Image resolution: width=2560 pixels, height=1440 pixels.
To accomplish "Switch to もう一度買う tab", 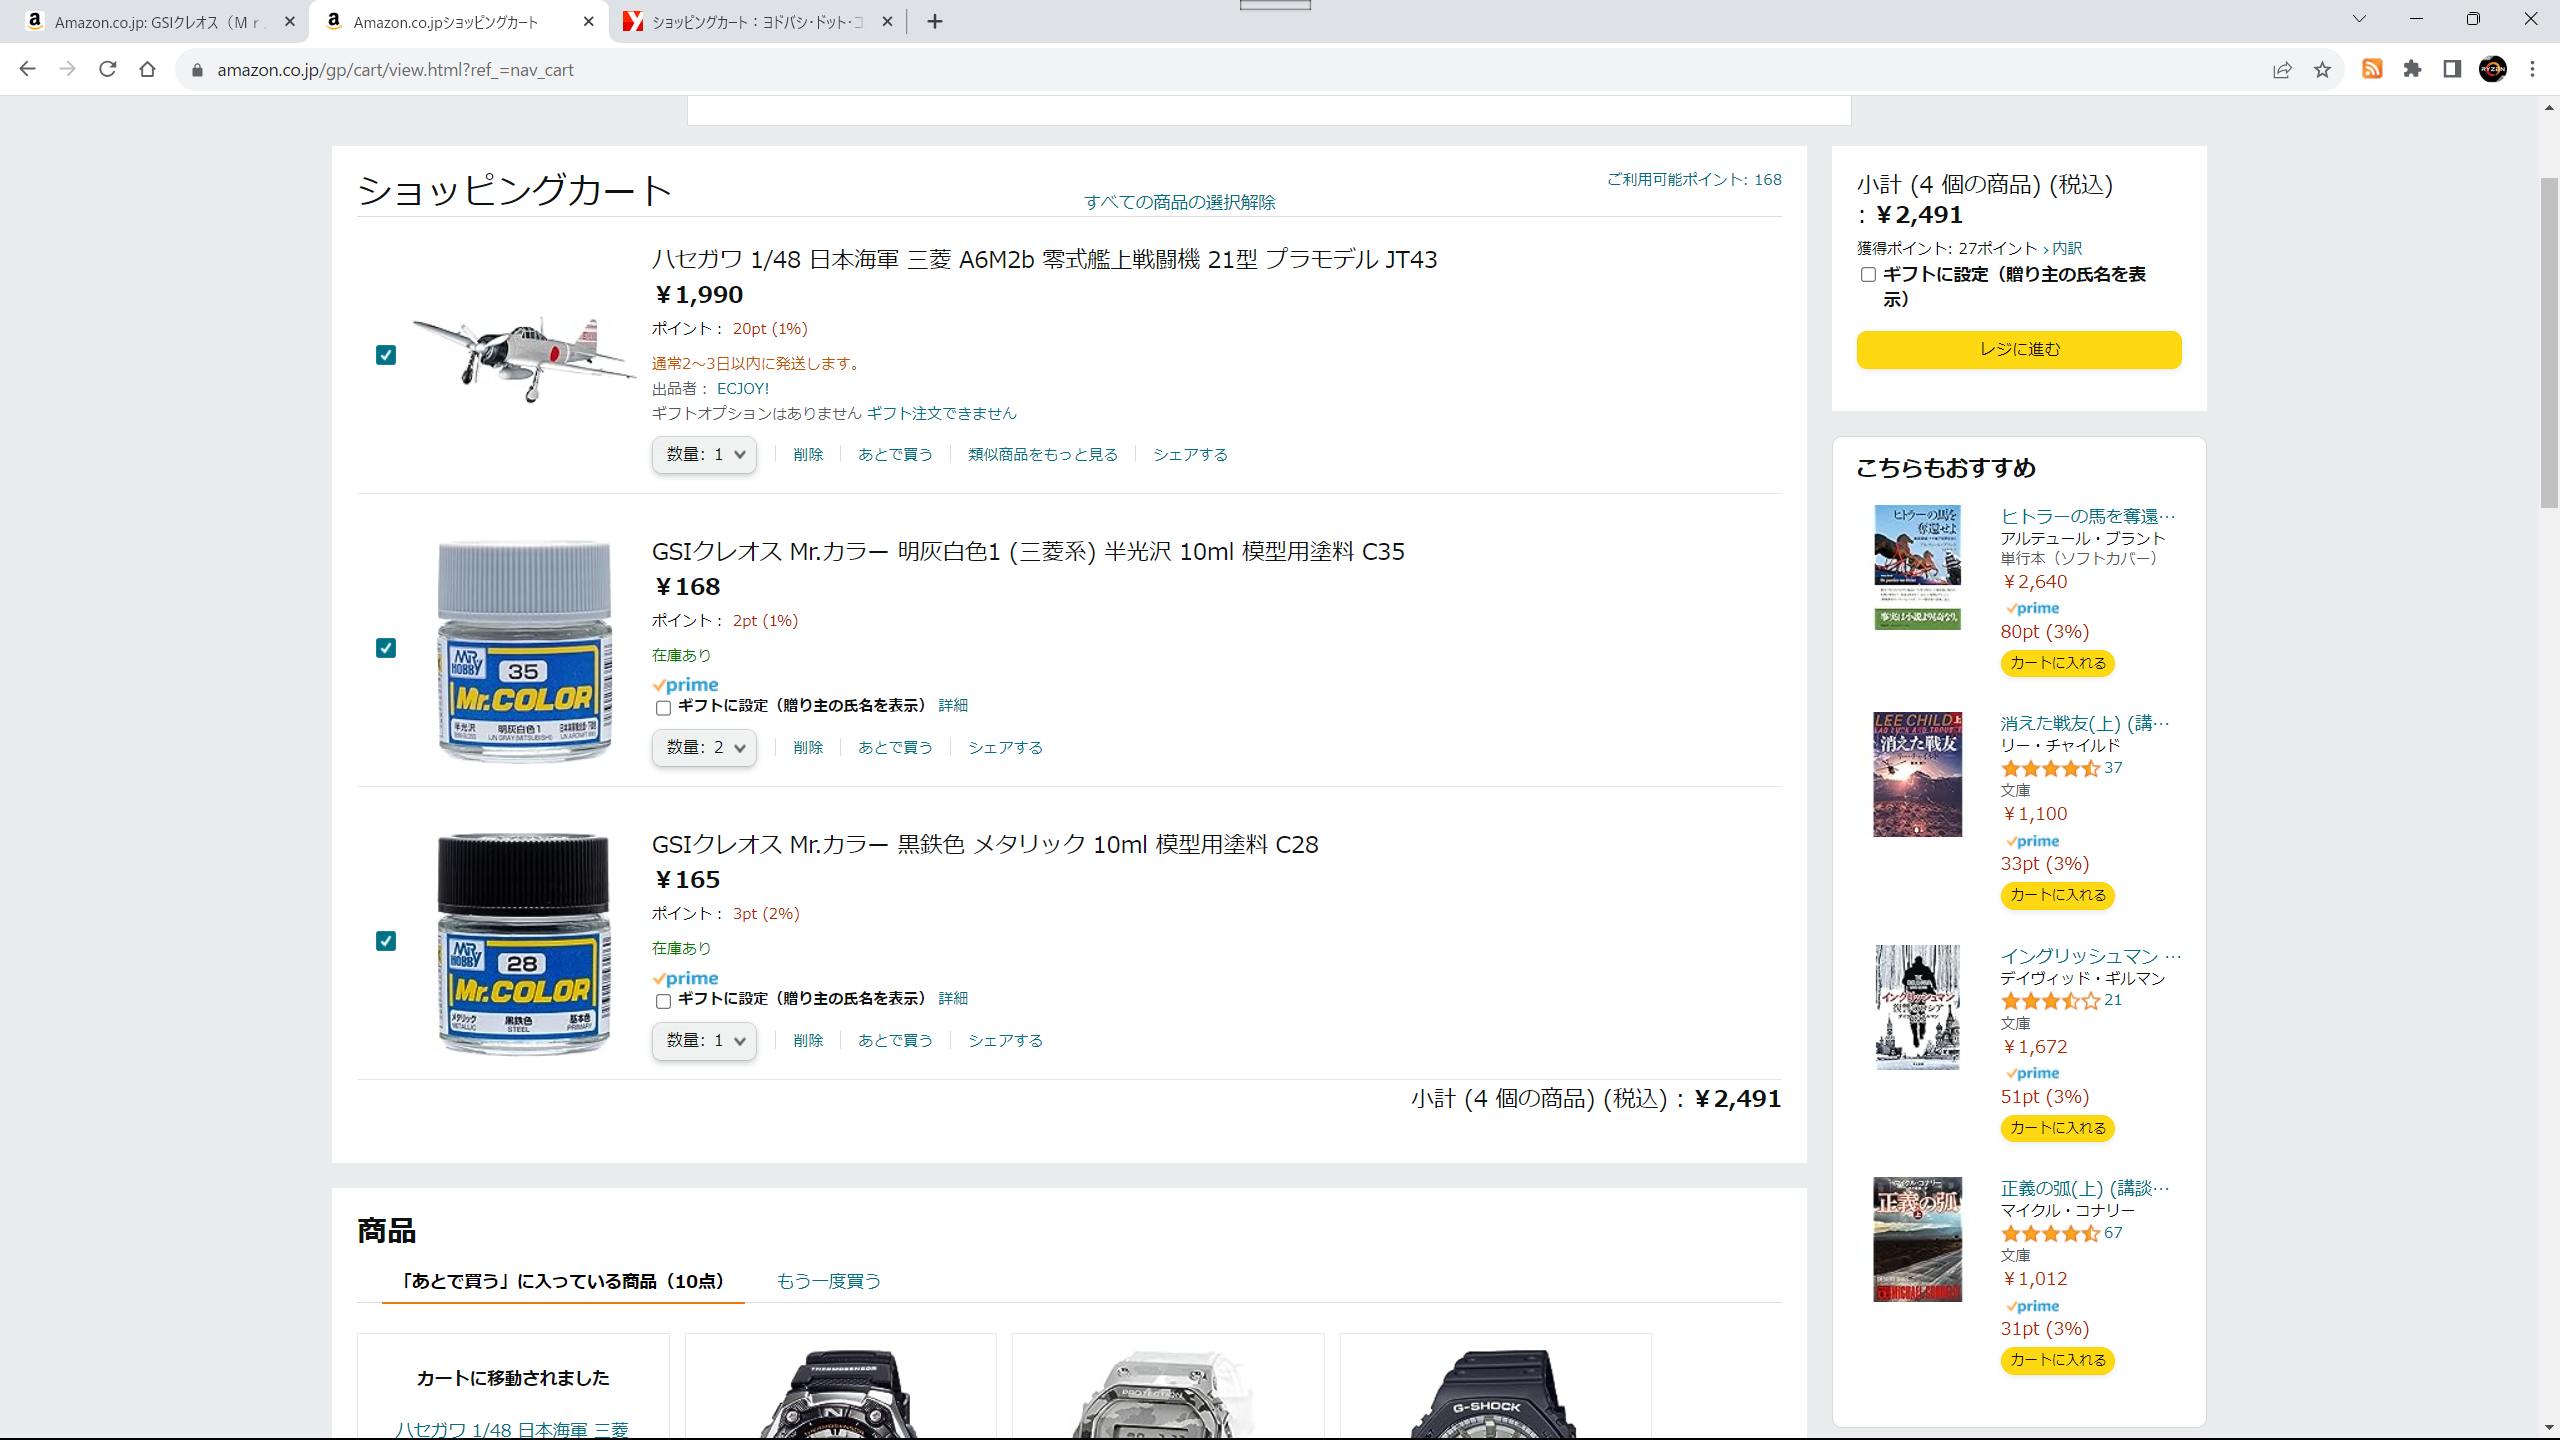I will click(x=828, y=1281).
